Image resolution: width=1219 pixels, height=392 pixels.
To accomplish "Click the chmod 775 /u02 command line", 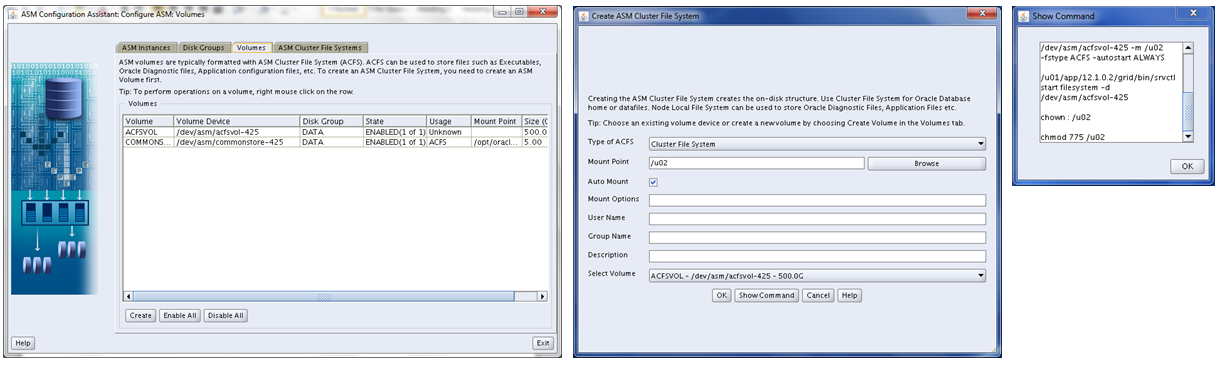I will click(1072, 136).
